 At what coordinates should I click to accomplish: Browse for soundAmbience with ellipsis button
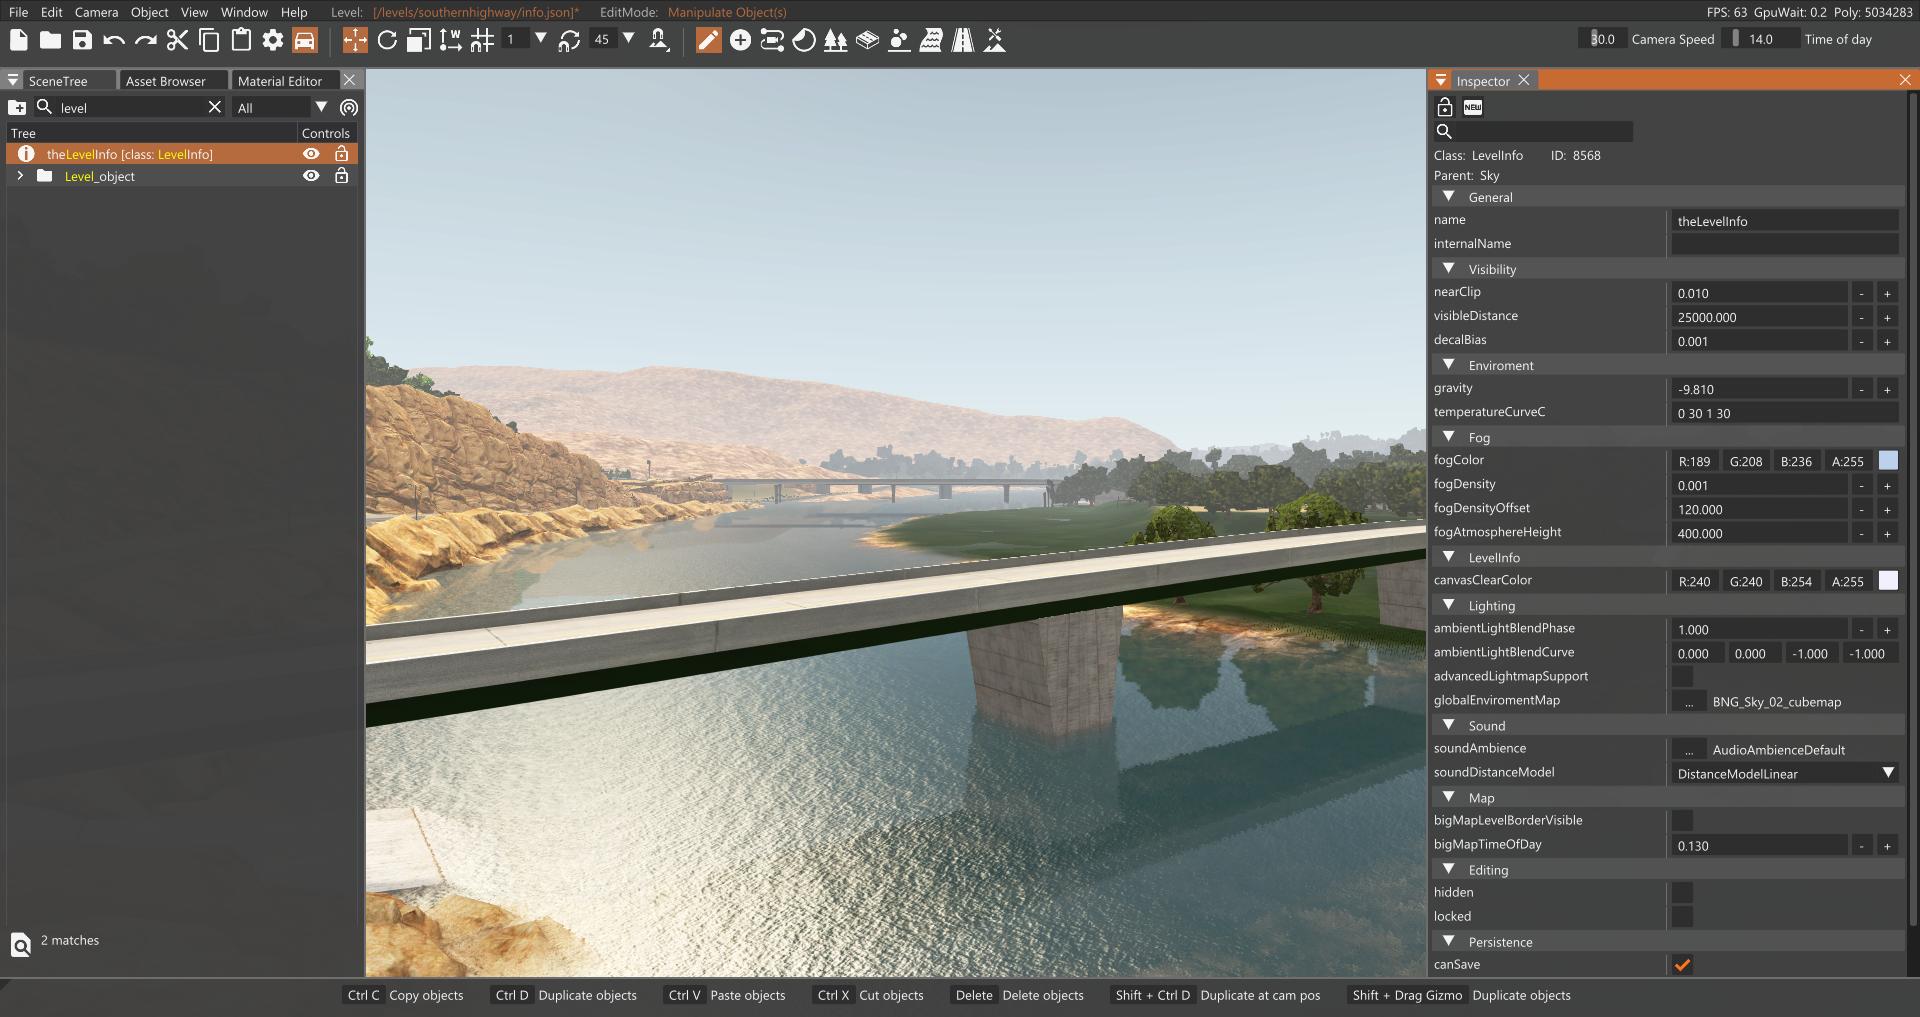point(1689,749)
